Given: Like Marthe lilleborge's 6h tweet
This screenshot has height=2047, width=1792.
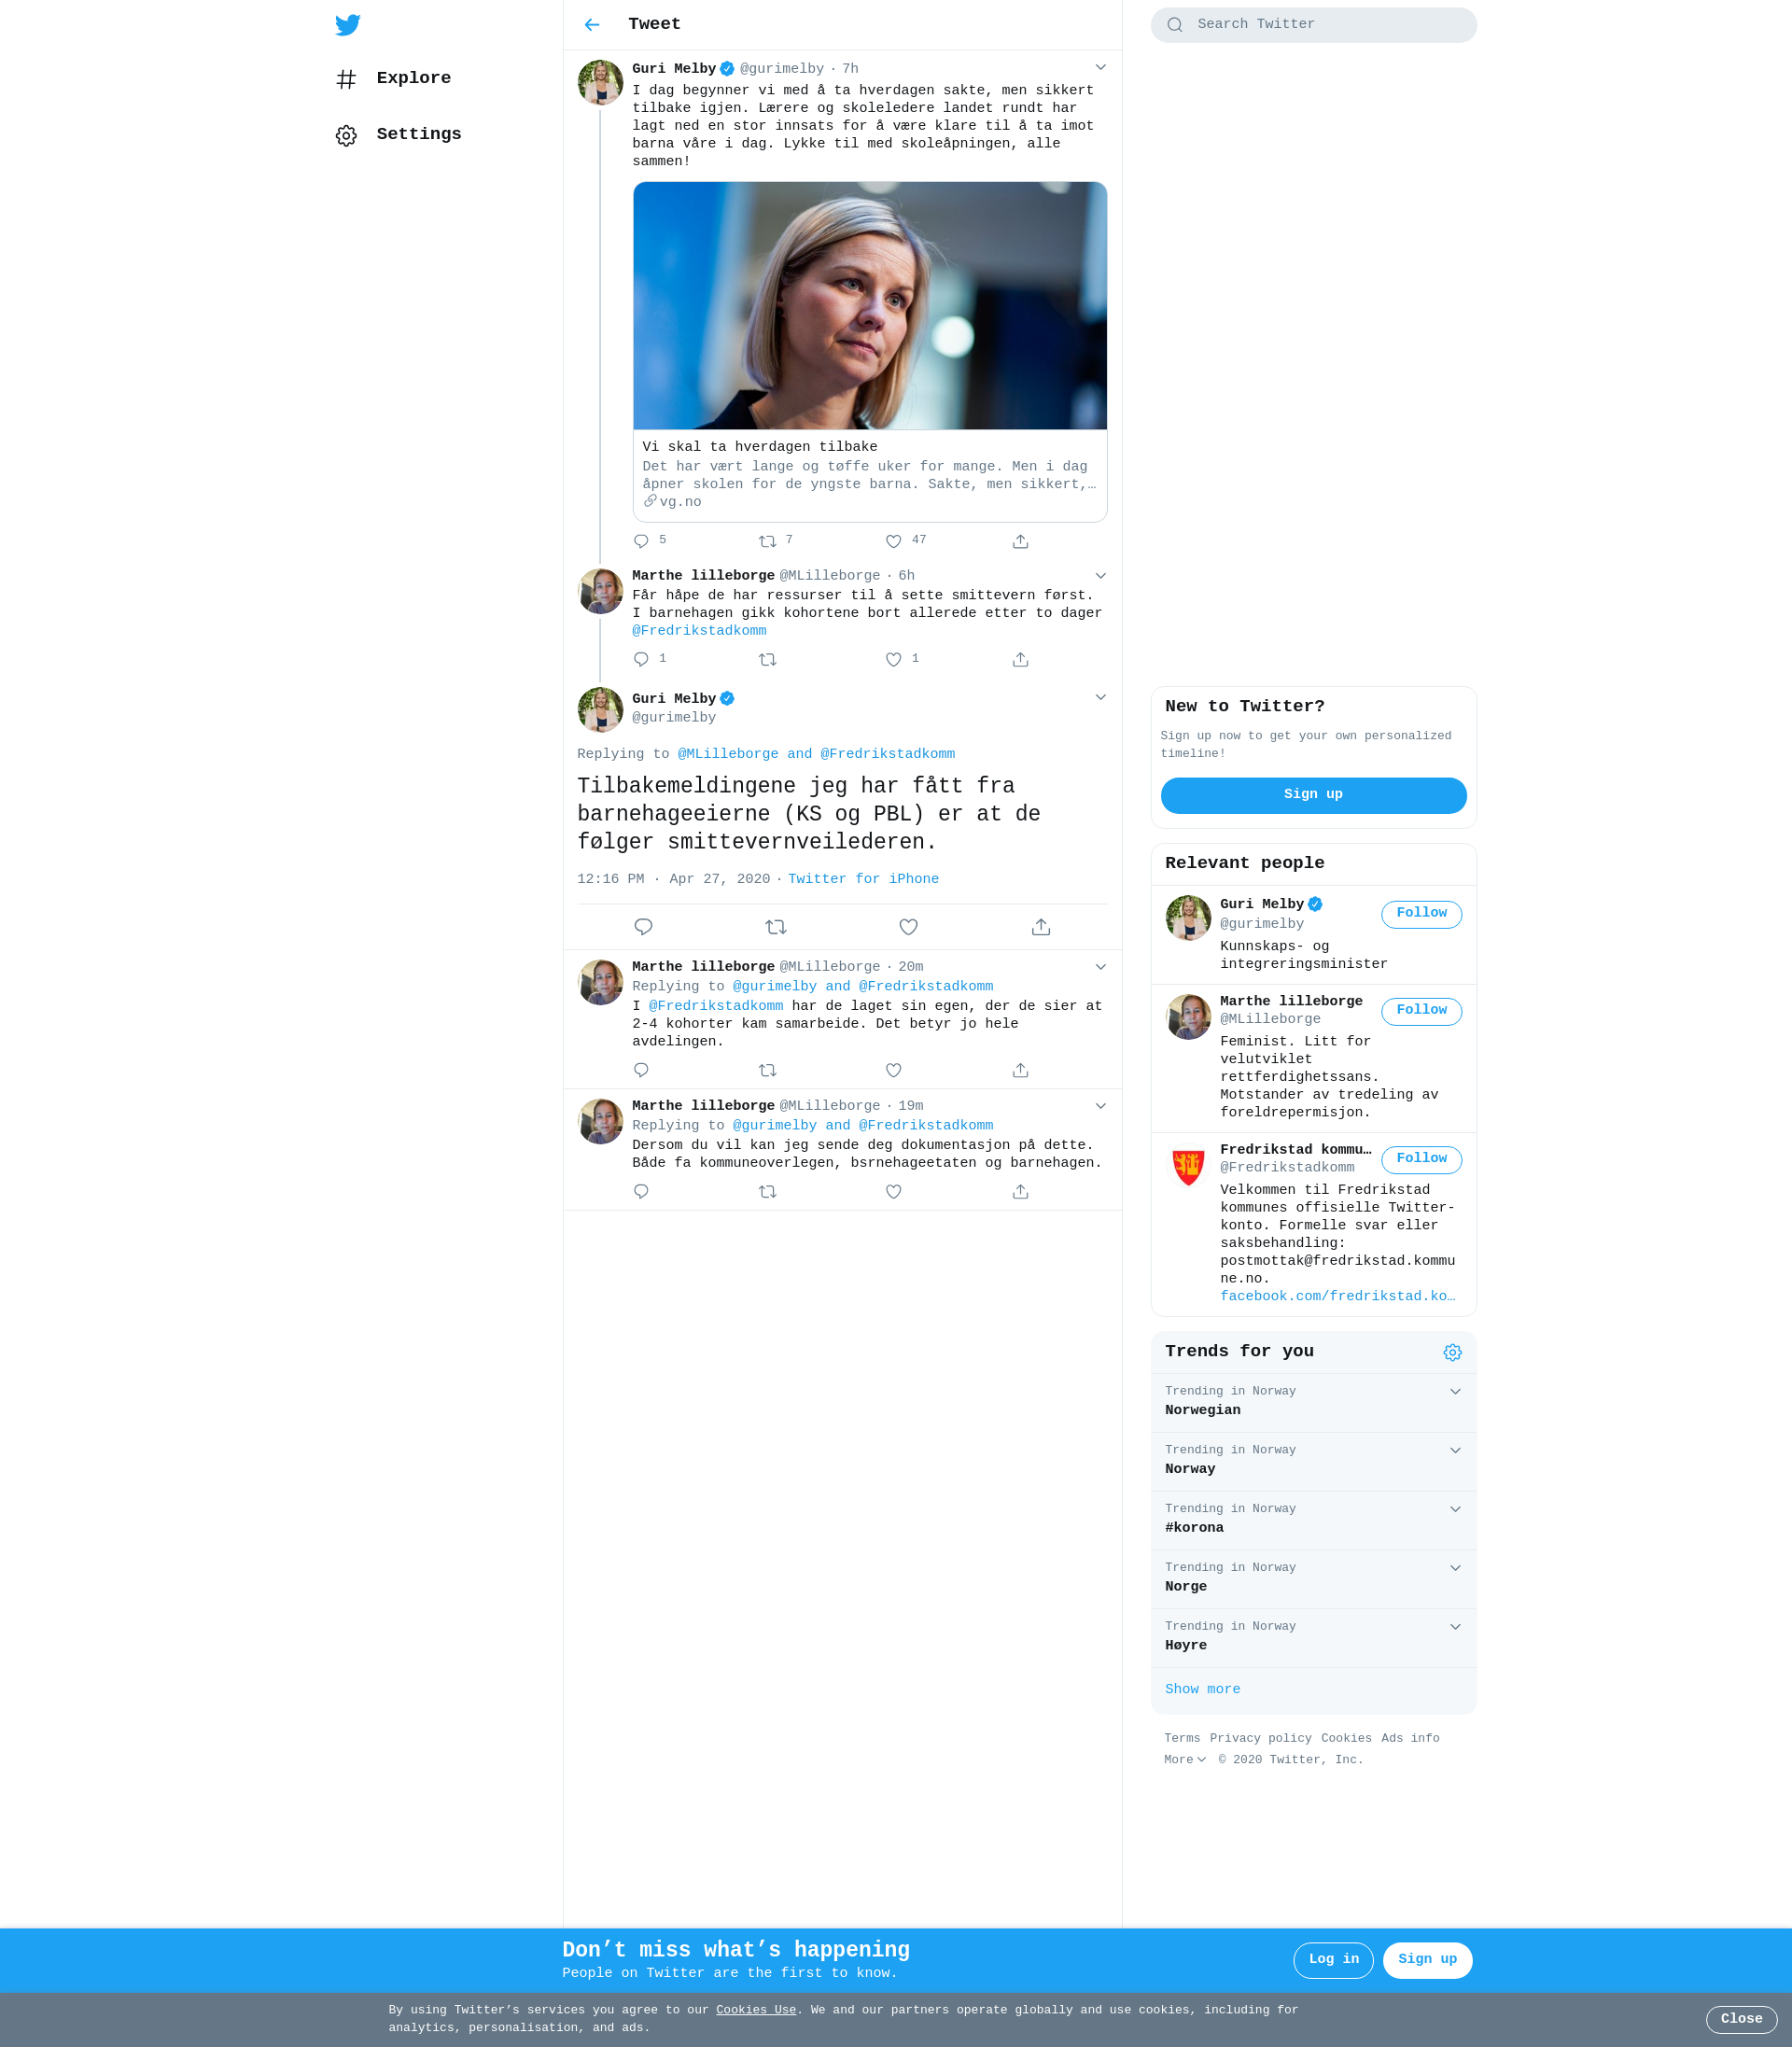Looking at the screenshot, I should (x=894, y=659).
